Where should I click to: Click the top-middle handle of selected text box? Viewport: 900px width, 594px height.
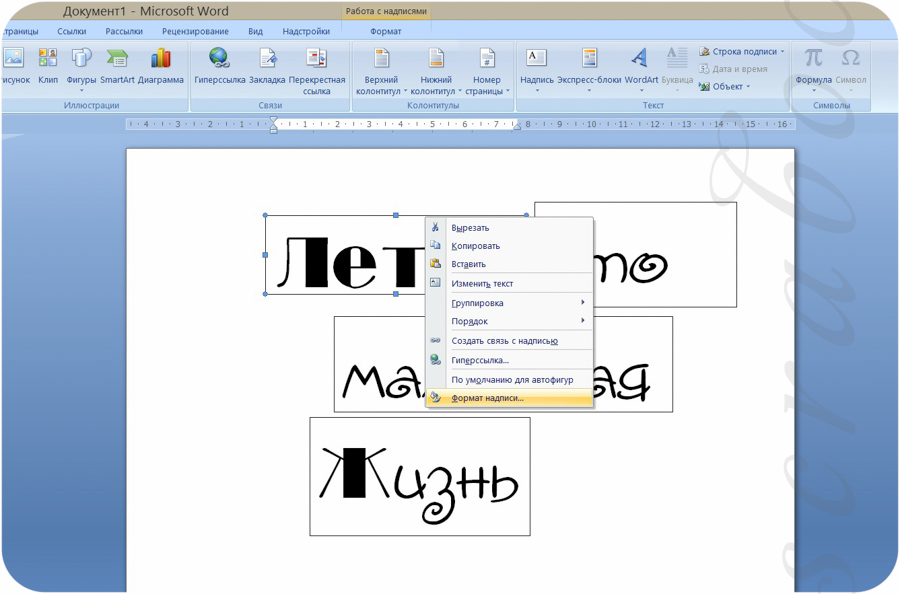pos(396,215)
